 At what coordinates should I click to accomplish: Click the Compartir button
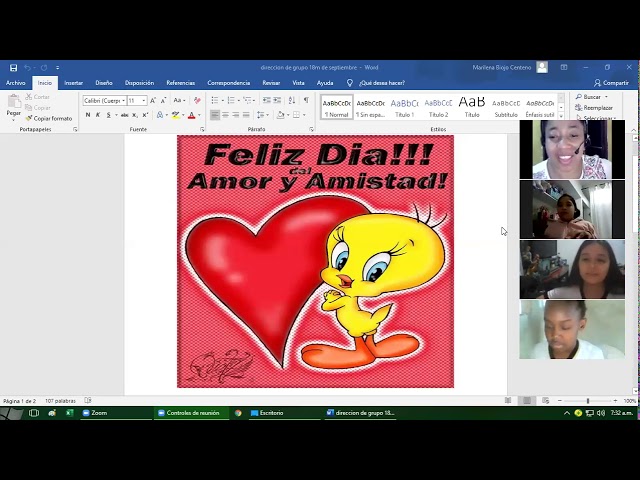point(611,83)
